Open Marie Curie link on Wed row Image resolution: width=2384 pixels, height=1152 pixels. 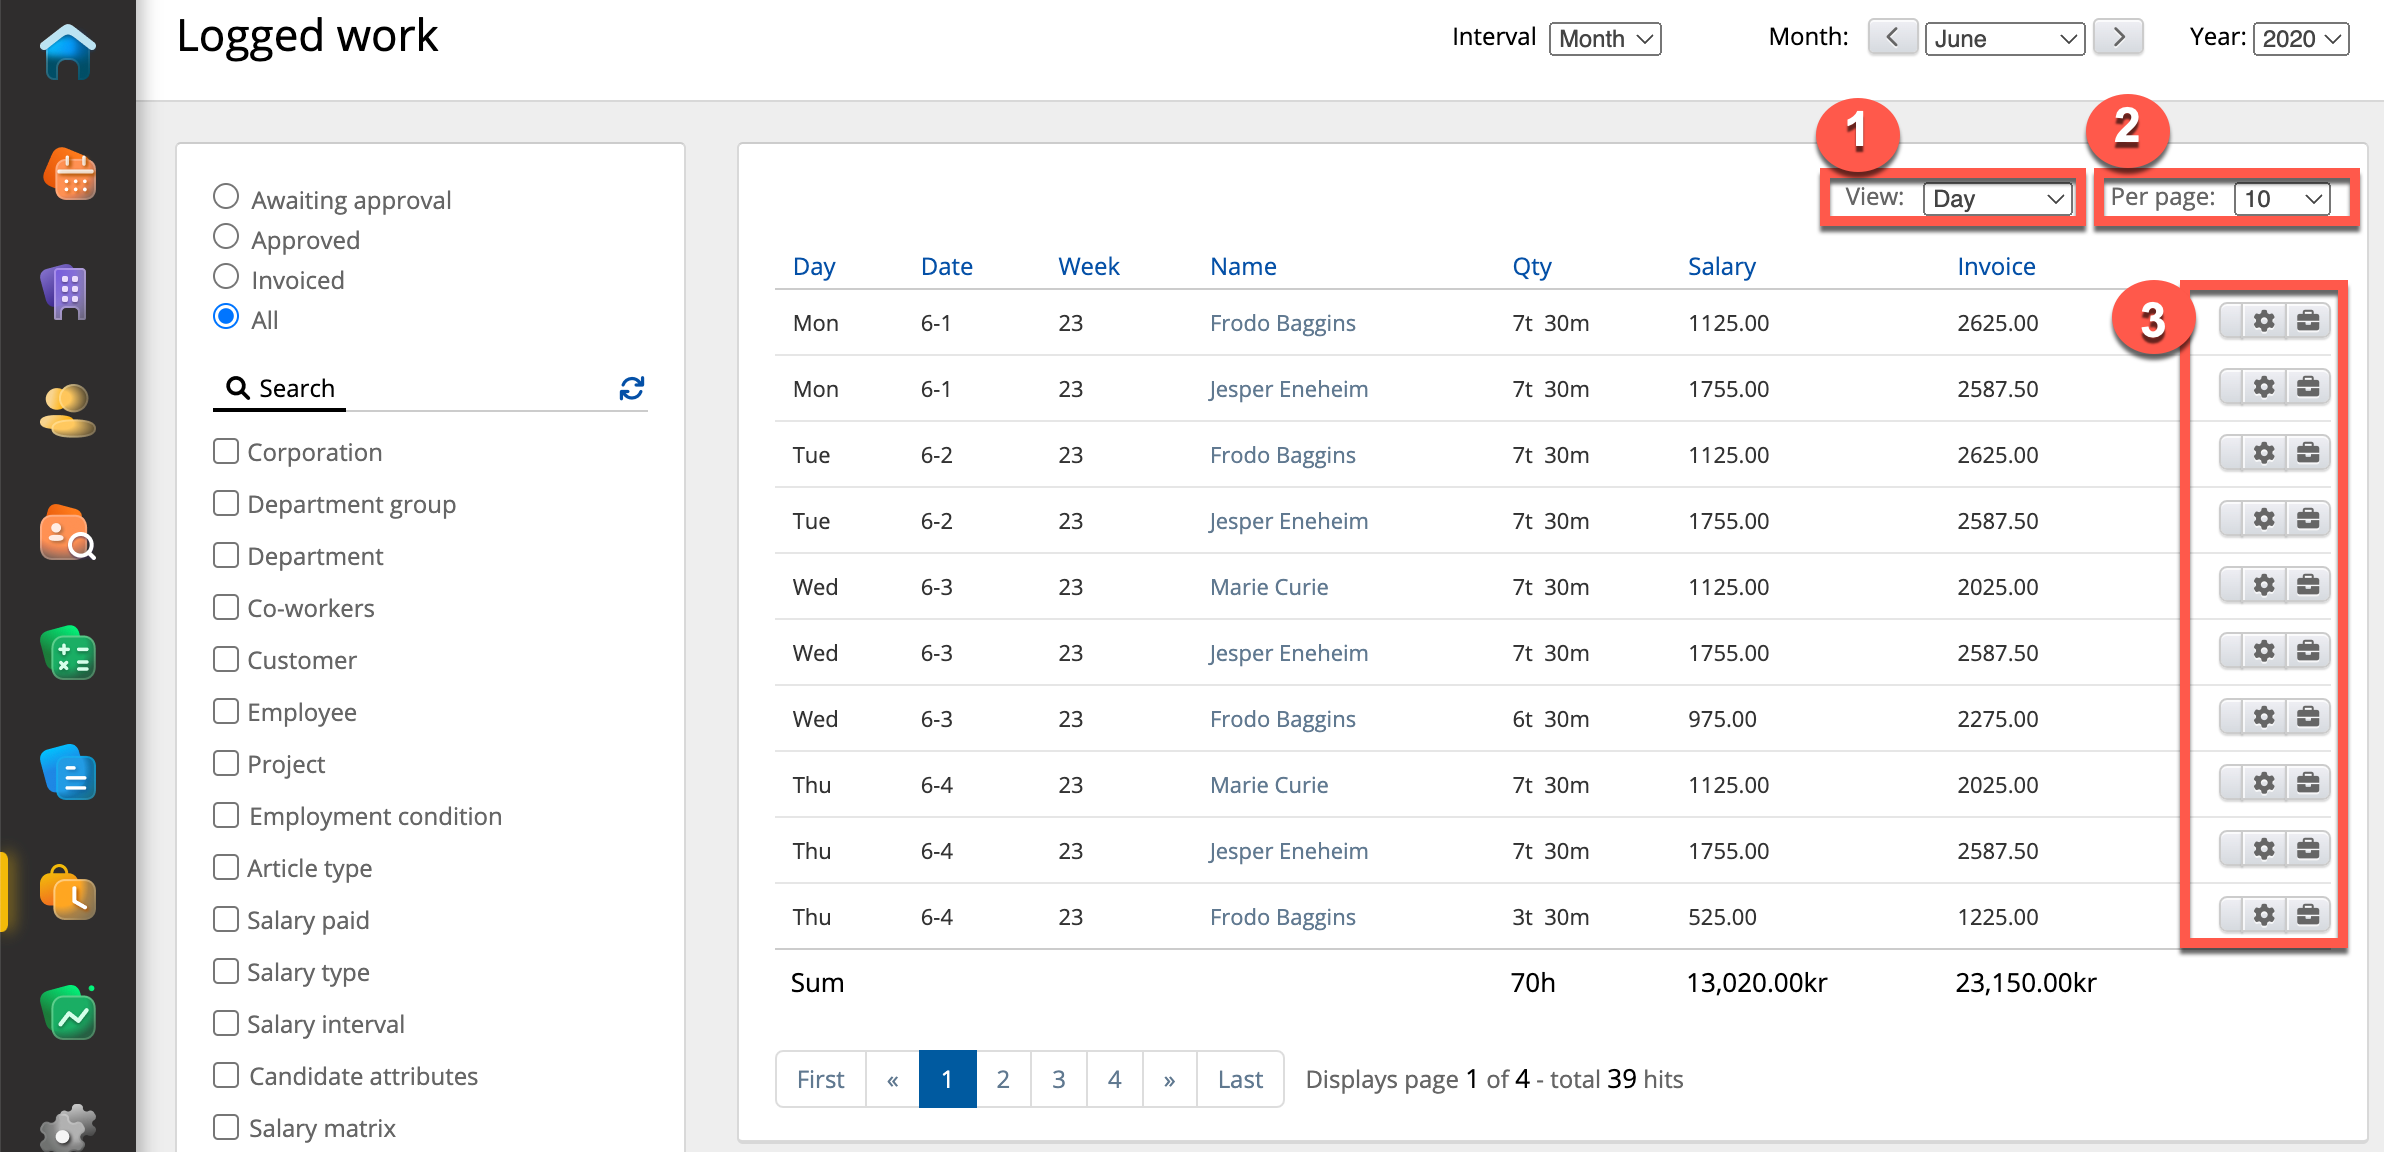[x=1268, y=587]
